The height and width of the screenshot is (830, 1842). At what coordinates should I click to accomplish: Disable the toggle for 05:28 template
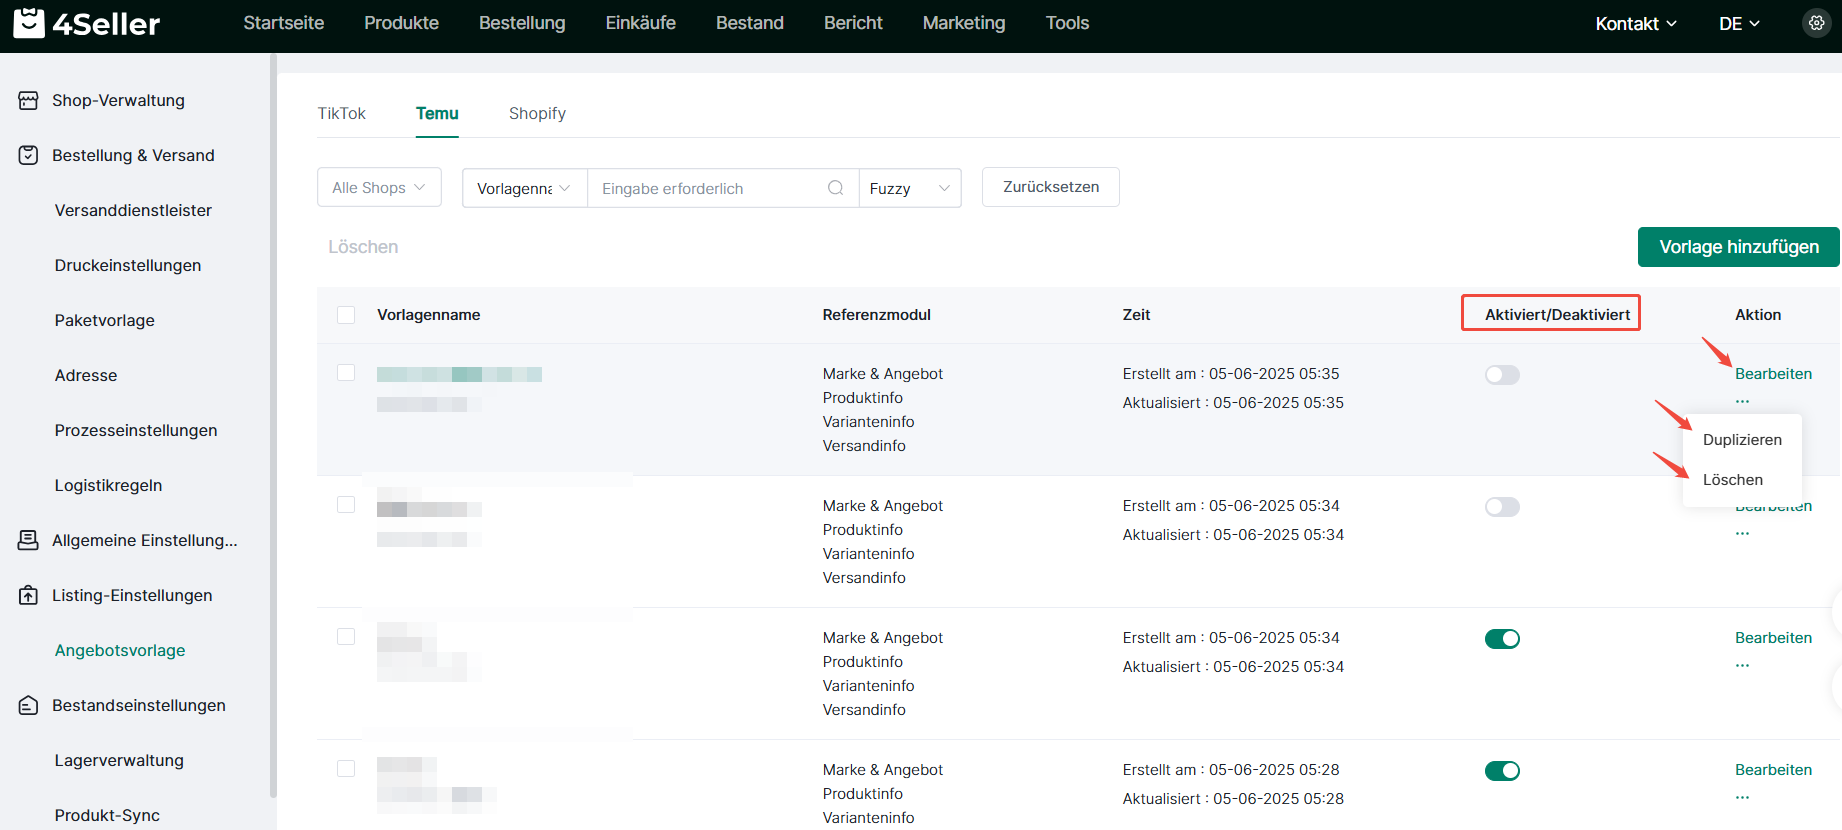pos(1502,771)
